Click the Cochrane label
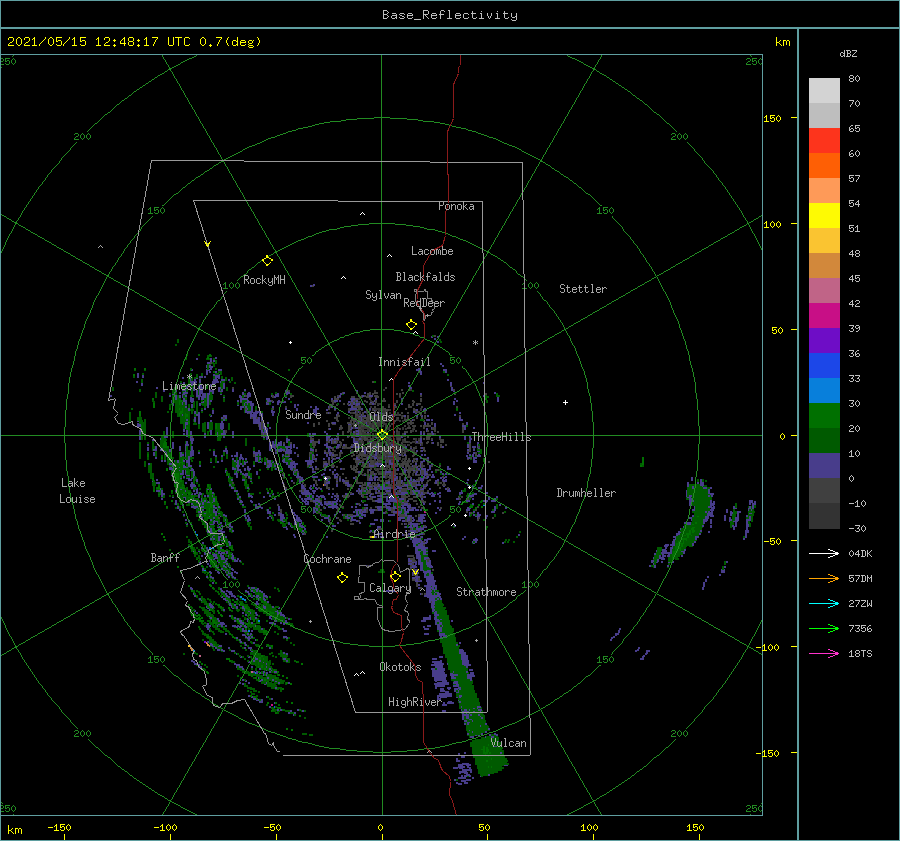 tap(327, 559)
